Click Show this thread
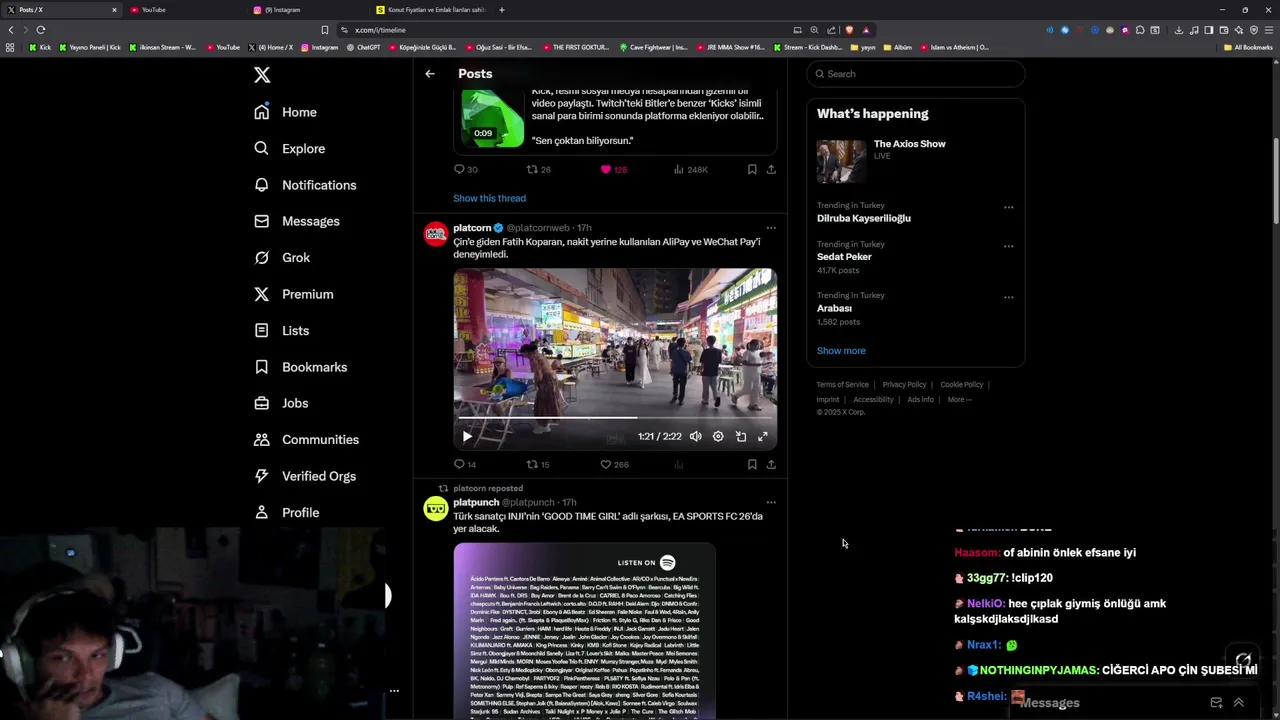 click(489, 198)
